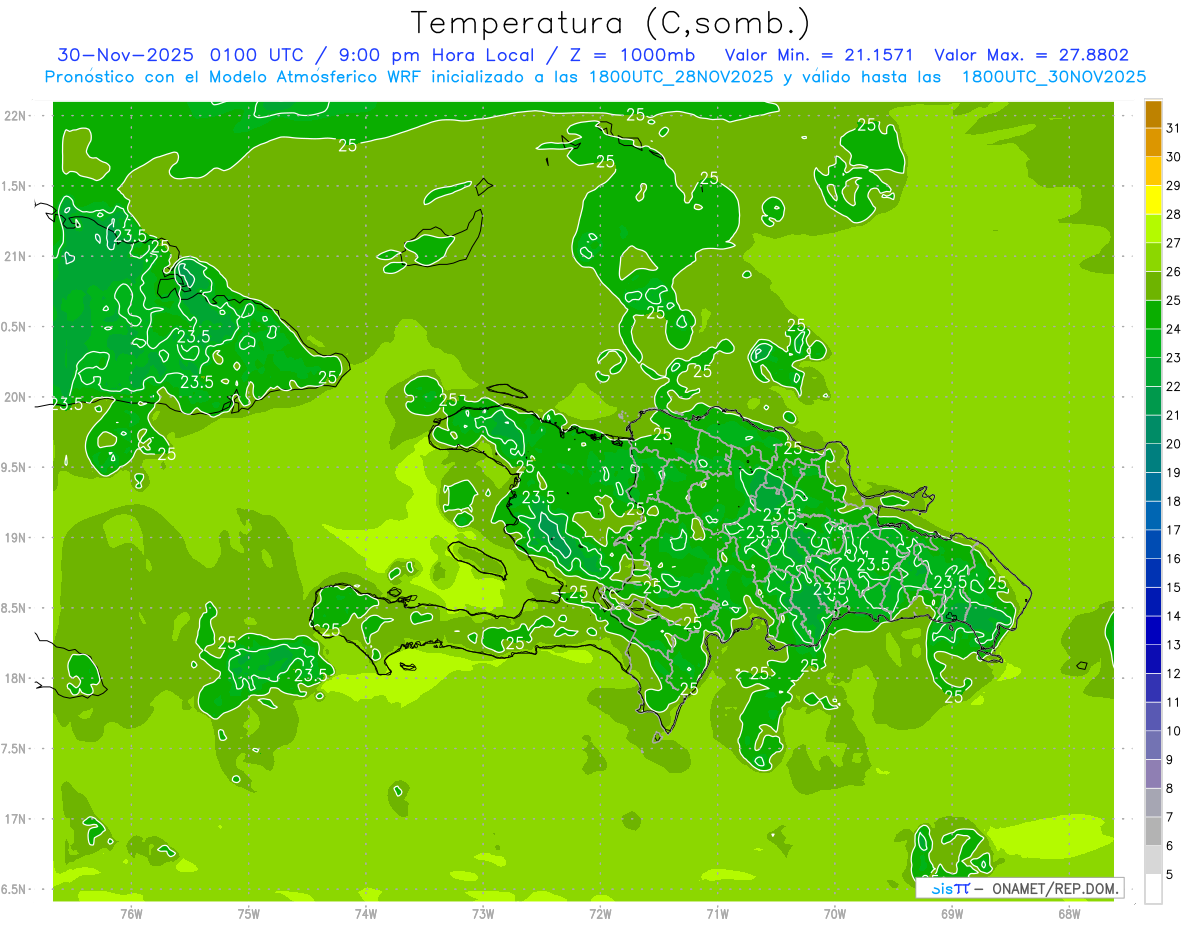This screenshot has height=927, width=1200.
Task: Click the purple swatch between 9 and 10
Action: 1153,746
